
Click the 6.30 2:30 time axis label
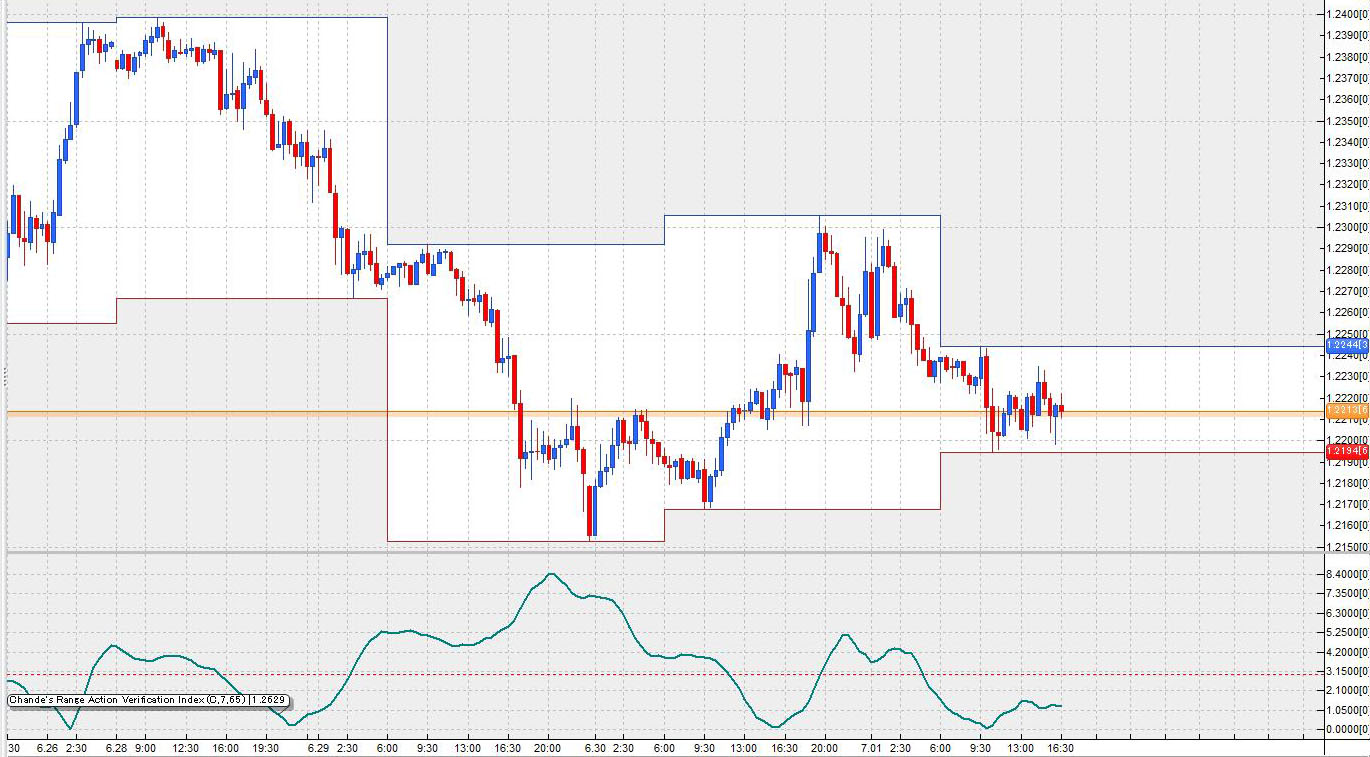coord(608,748)
